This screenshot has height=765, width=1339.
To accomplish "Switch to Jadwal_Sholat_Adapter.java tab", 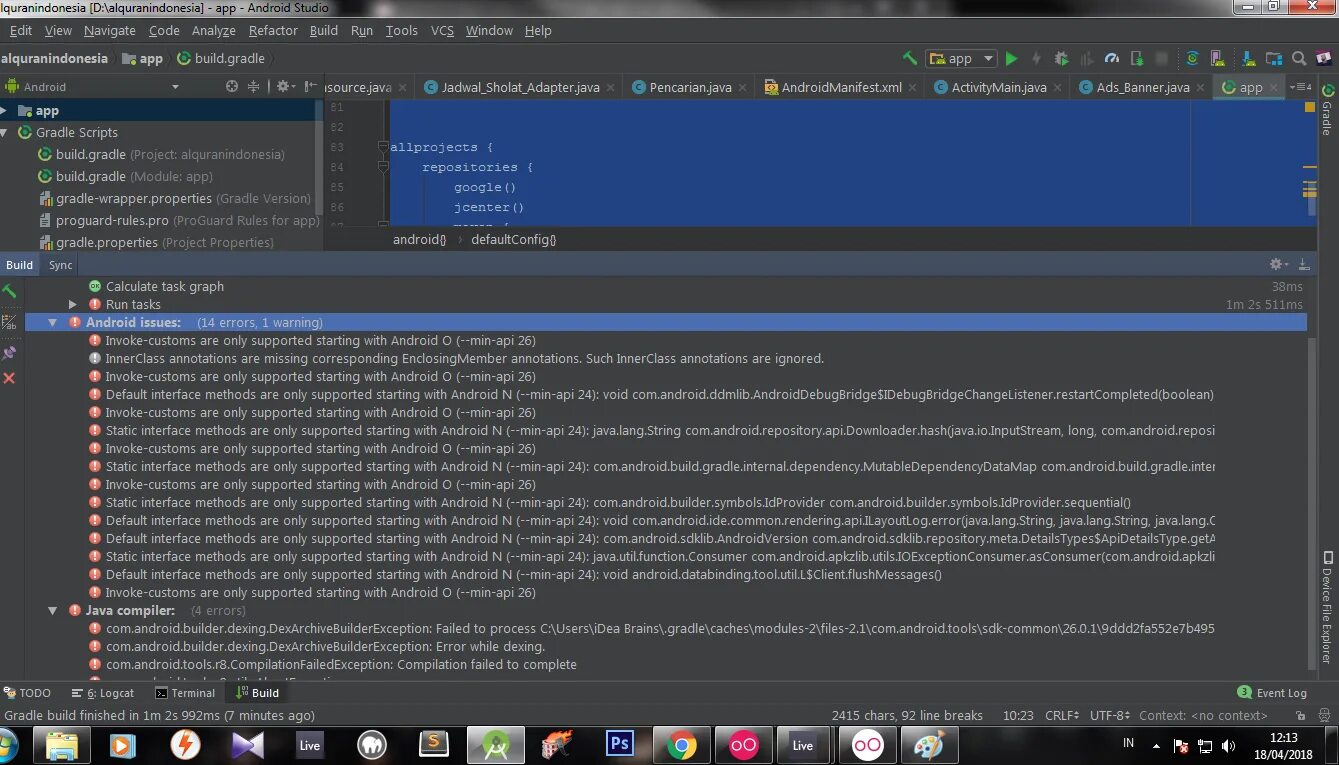I will click(520, 87).
